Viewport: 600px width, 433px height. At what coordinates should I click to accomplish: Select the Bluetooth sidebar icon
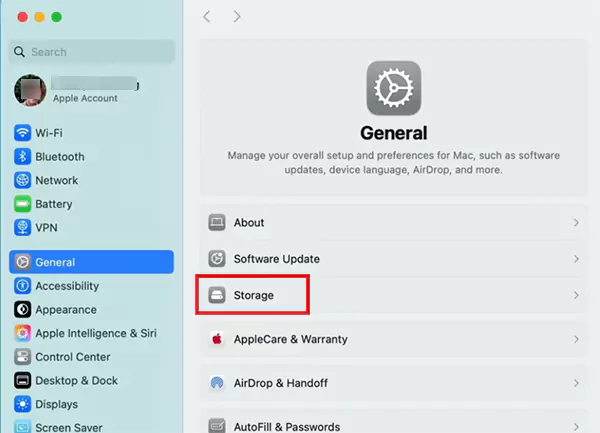point(22,157)
